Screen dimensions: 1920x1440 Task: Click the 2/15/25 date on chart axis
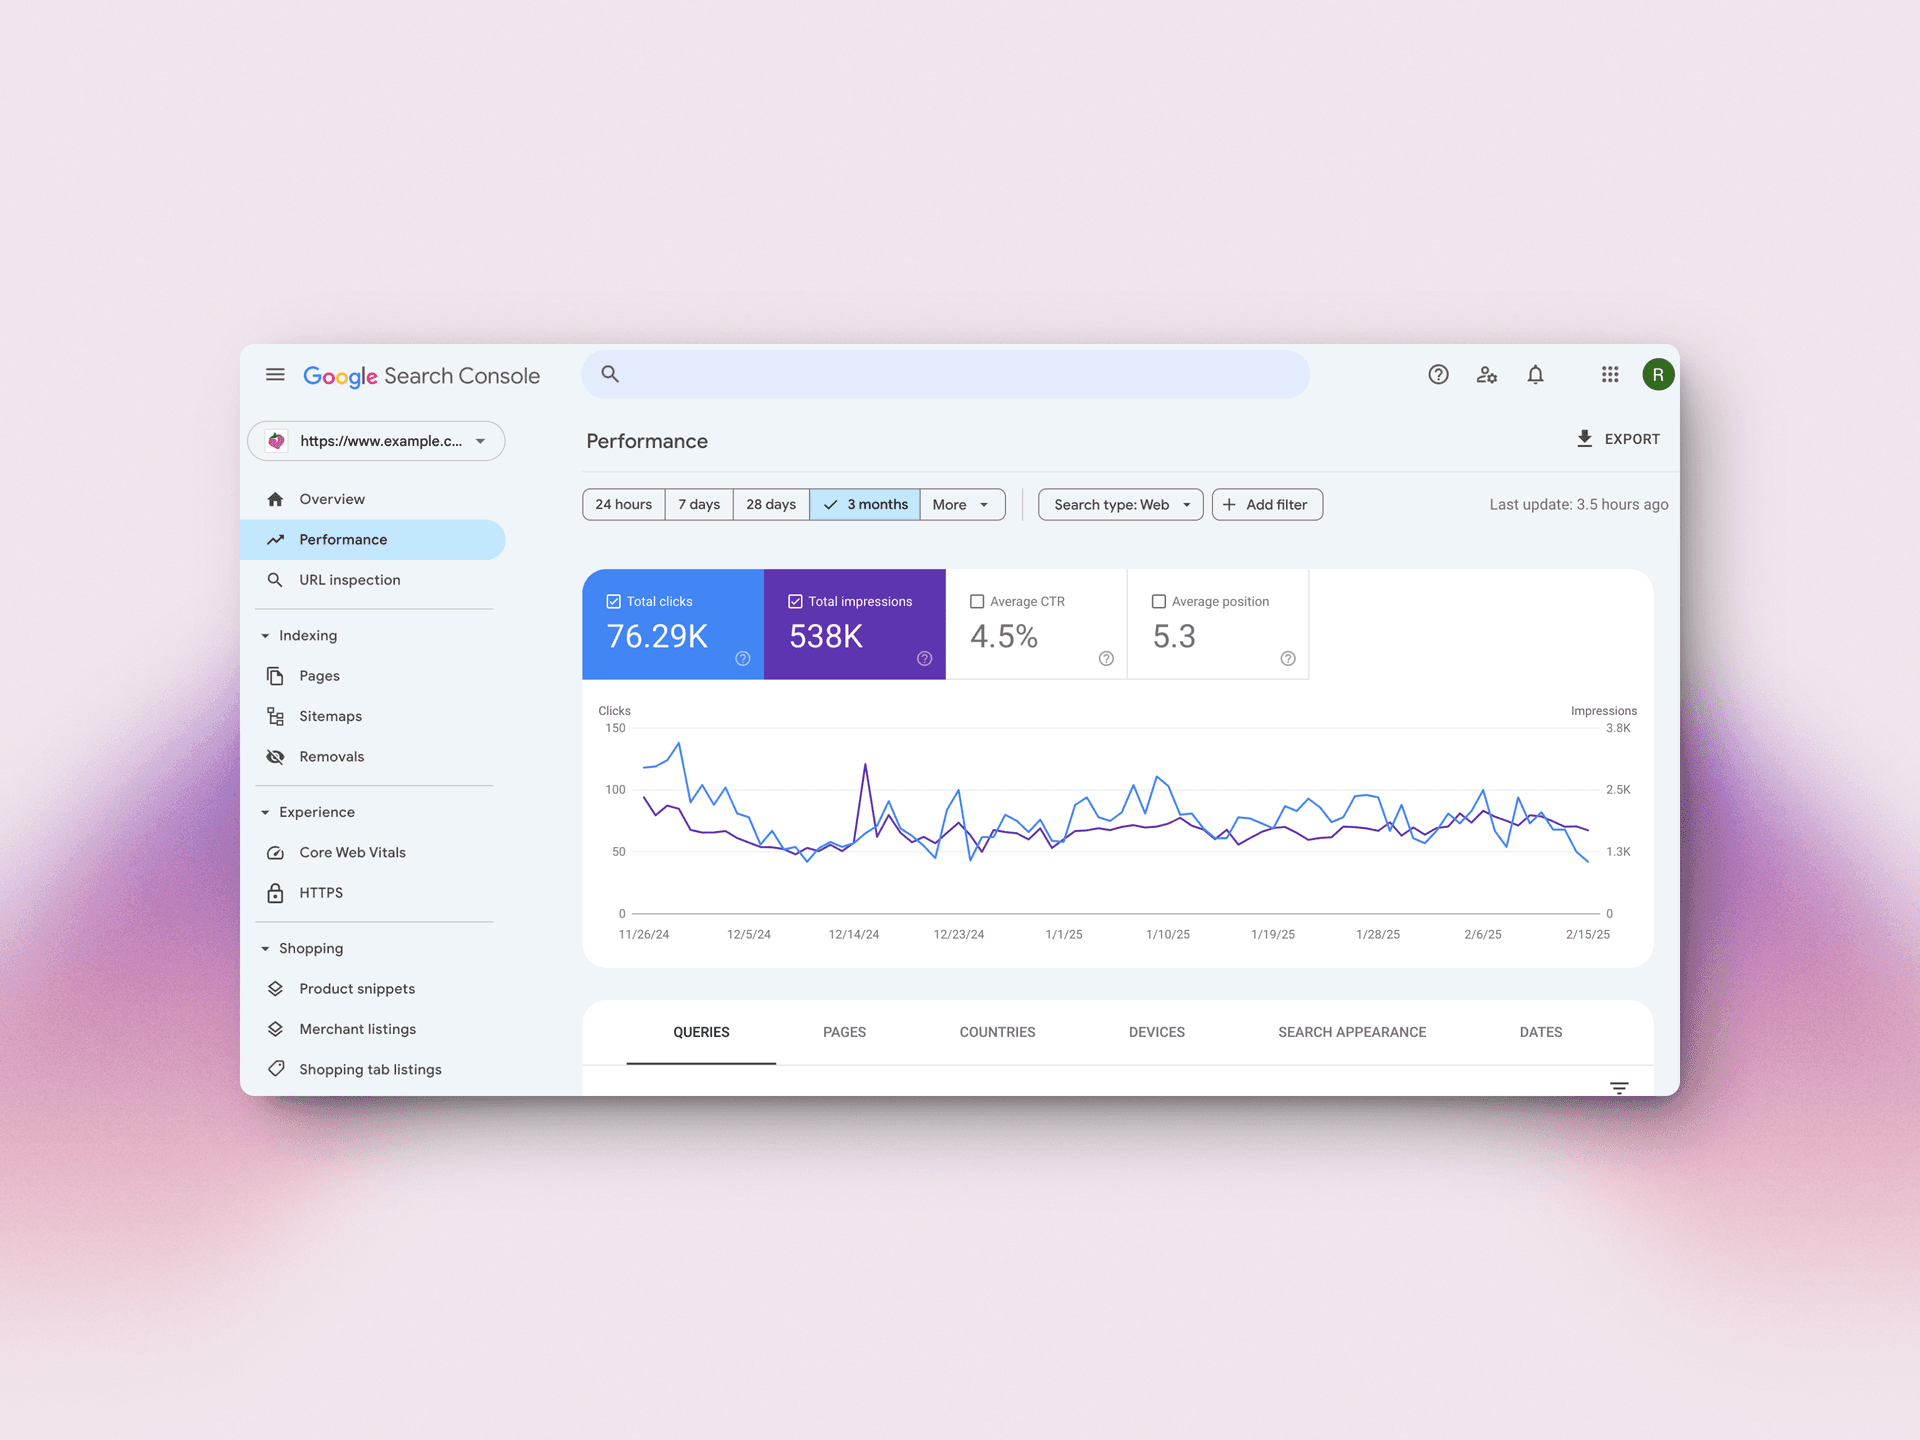click(1588, 935)
